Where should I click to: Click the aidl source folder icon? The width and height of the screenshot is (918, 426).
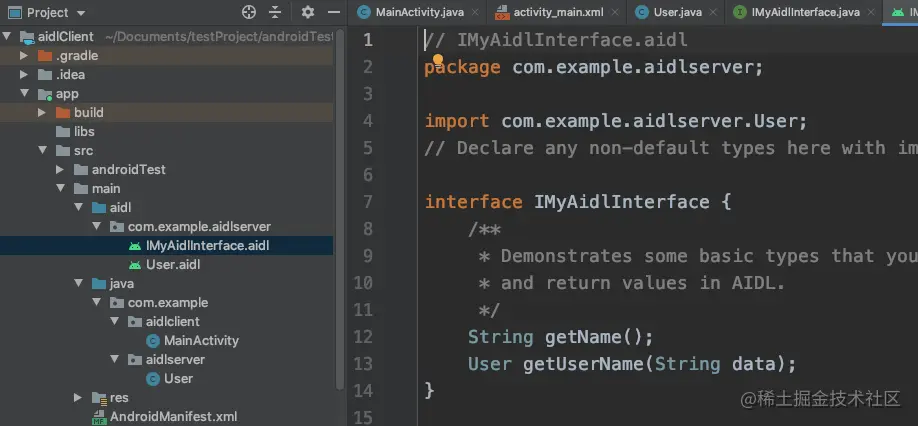[x=99, y=207]
